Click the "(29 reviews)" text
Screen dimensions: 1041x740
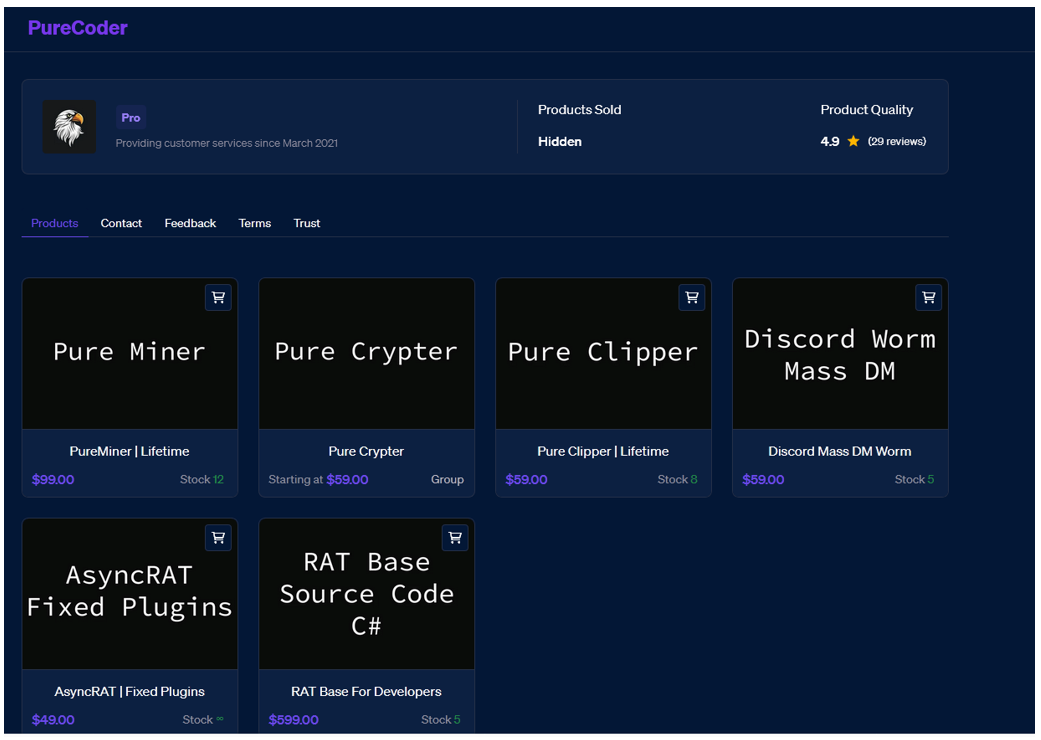897,141
